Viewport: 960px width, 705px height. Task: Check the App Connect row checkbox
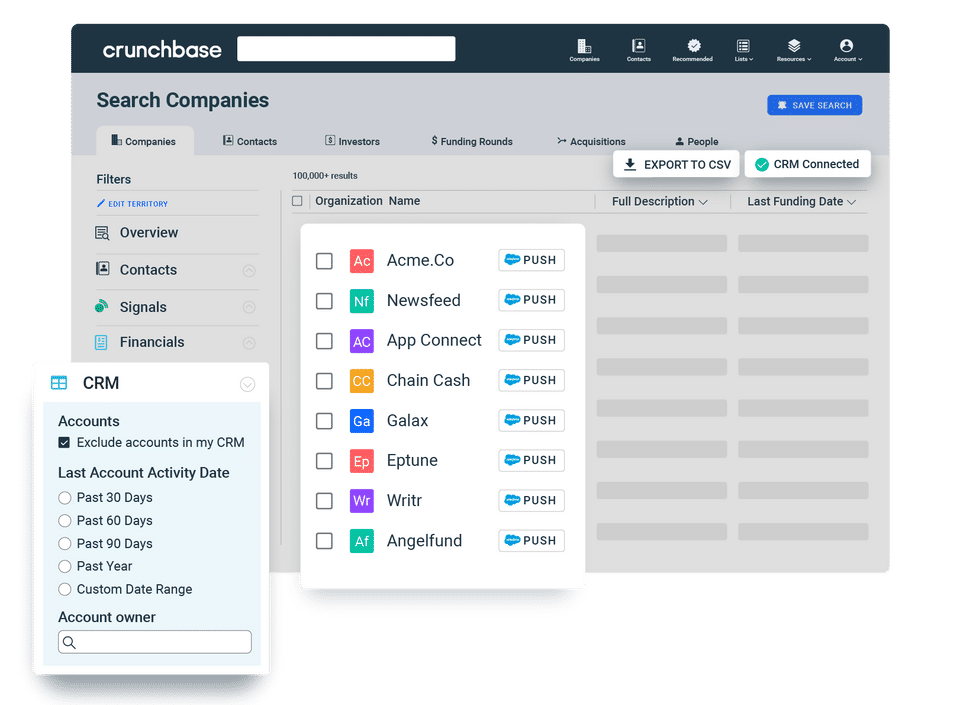pos(324,341)
